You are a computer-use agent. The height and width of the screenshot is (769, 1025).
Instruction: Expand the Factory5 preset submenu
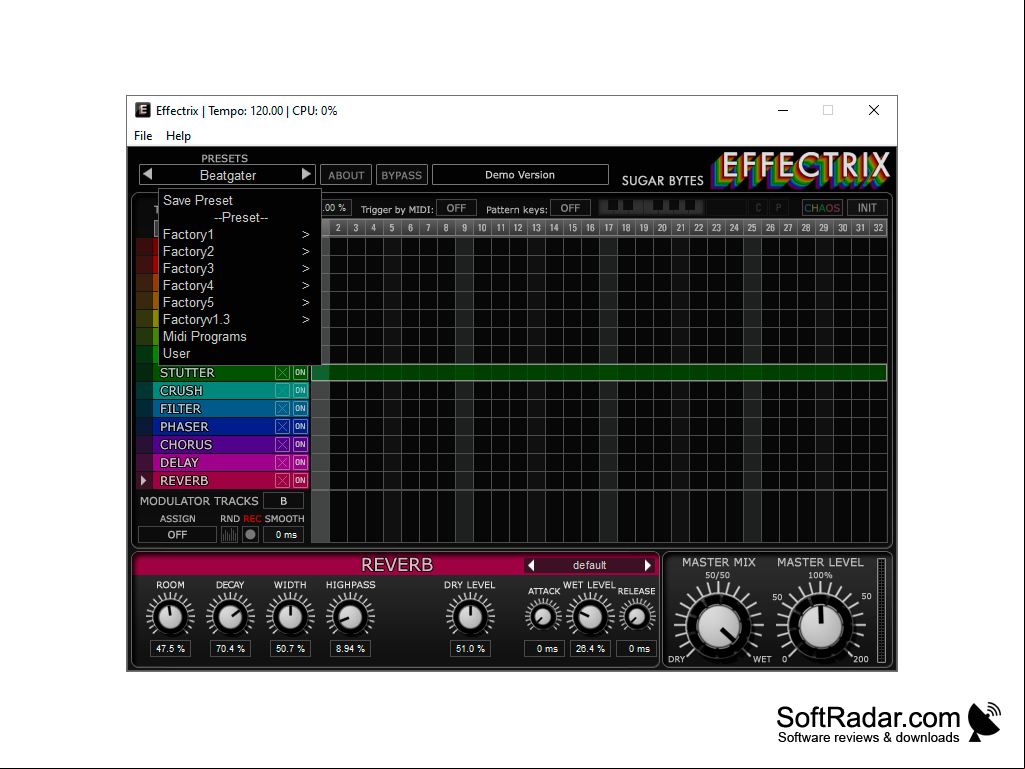click(x=239, y=302)
